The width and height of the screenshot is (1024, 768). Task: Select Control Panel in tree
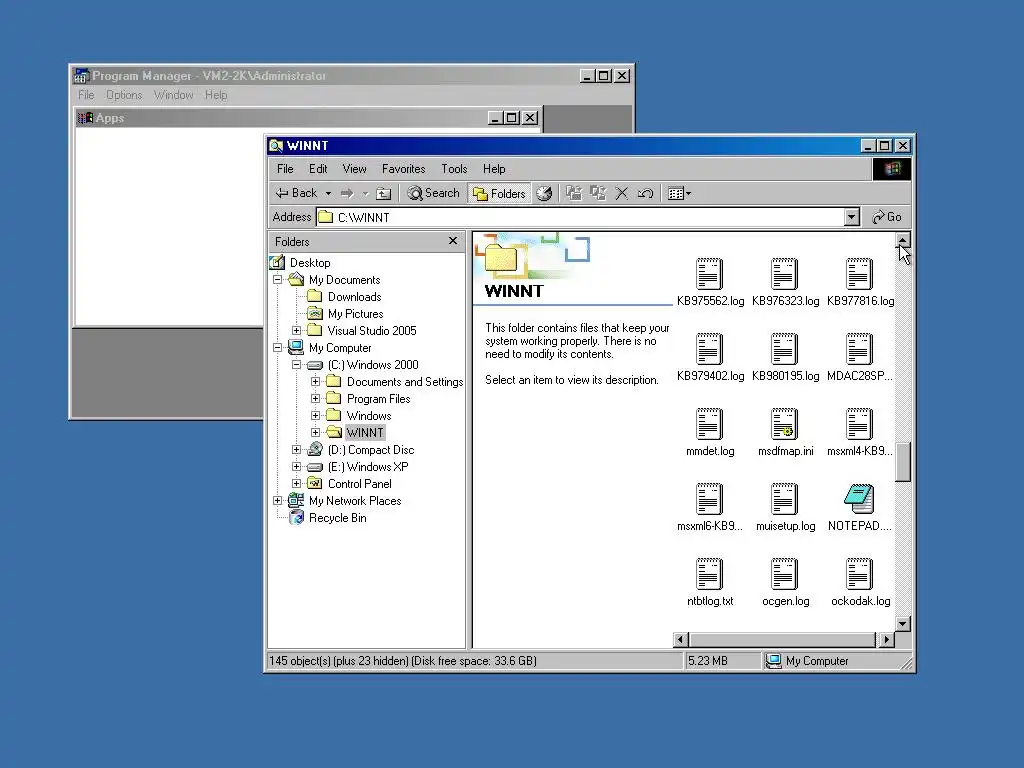(x=359, y=483)
